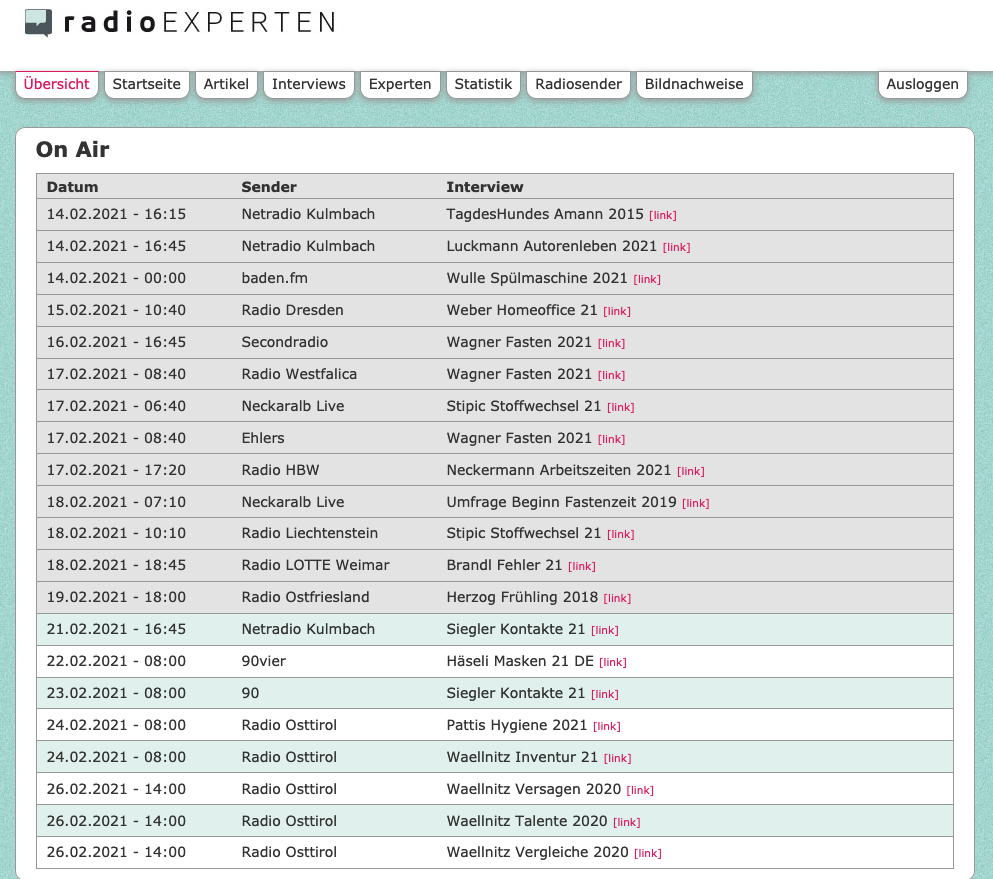Select the Radio Liechtenstein sender cell
Image resolution: width=993 pixels, height=879 pixels.
(x=309, y=533)
